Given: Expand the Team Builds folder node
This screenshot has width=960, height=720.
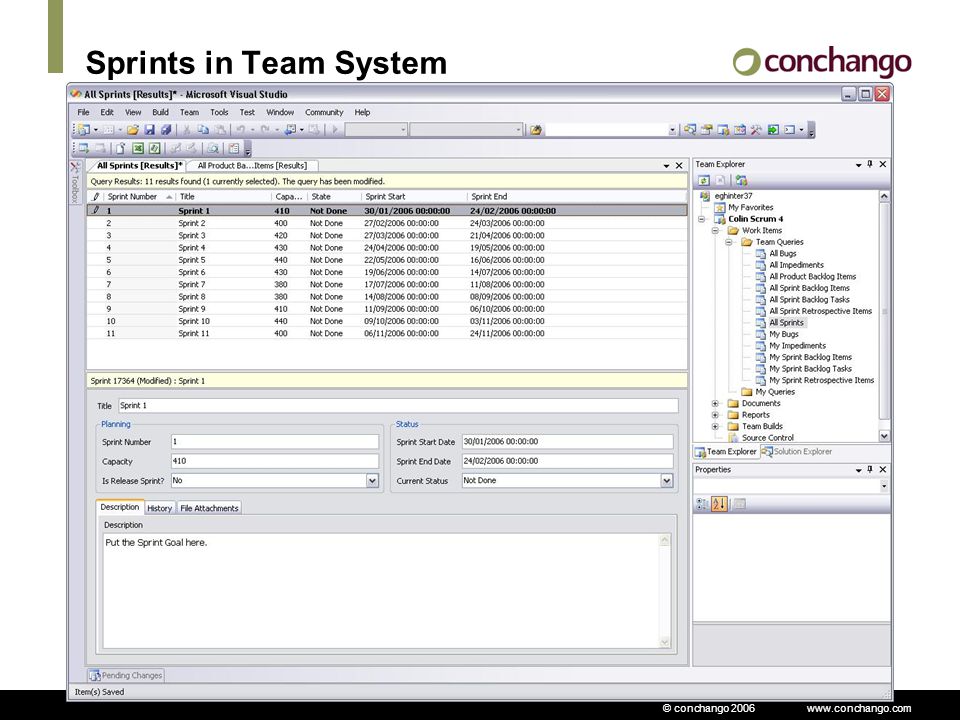Looking at the screenshot, I should tap(715, 427).
